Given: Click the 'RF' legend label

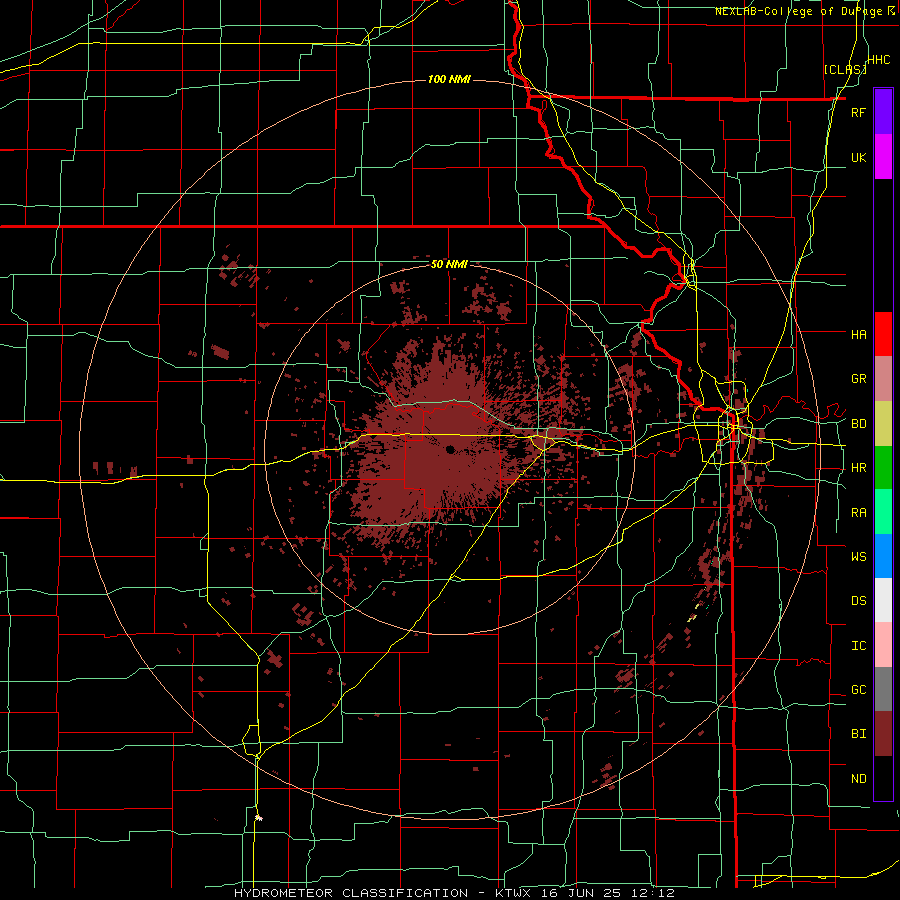Looking at the screenshot, I should [x=858, y=112].
